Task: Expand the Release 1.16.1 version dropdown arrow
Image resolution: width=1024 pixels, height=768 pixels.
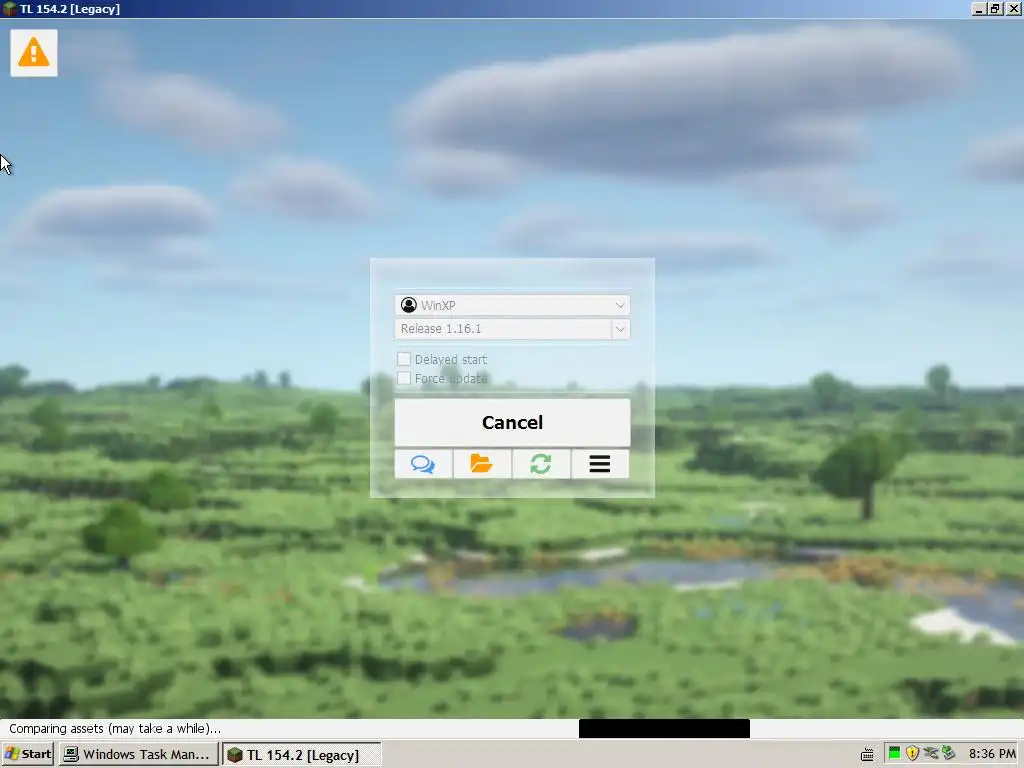Action: pyautogui.click(x=620, y=329)
